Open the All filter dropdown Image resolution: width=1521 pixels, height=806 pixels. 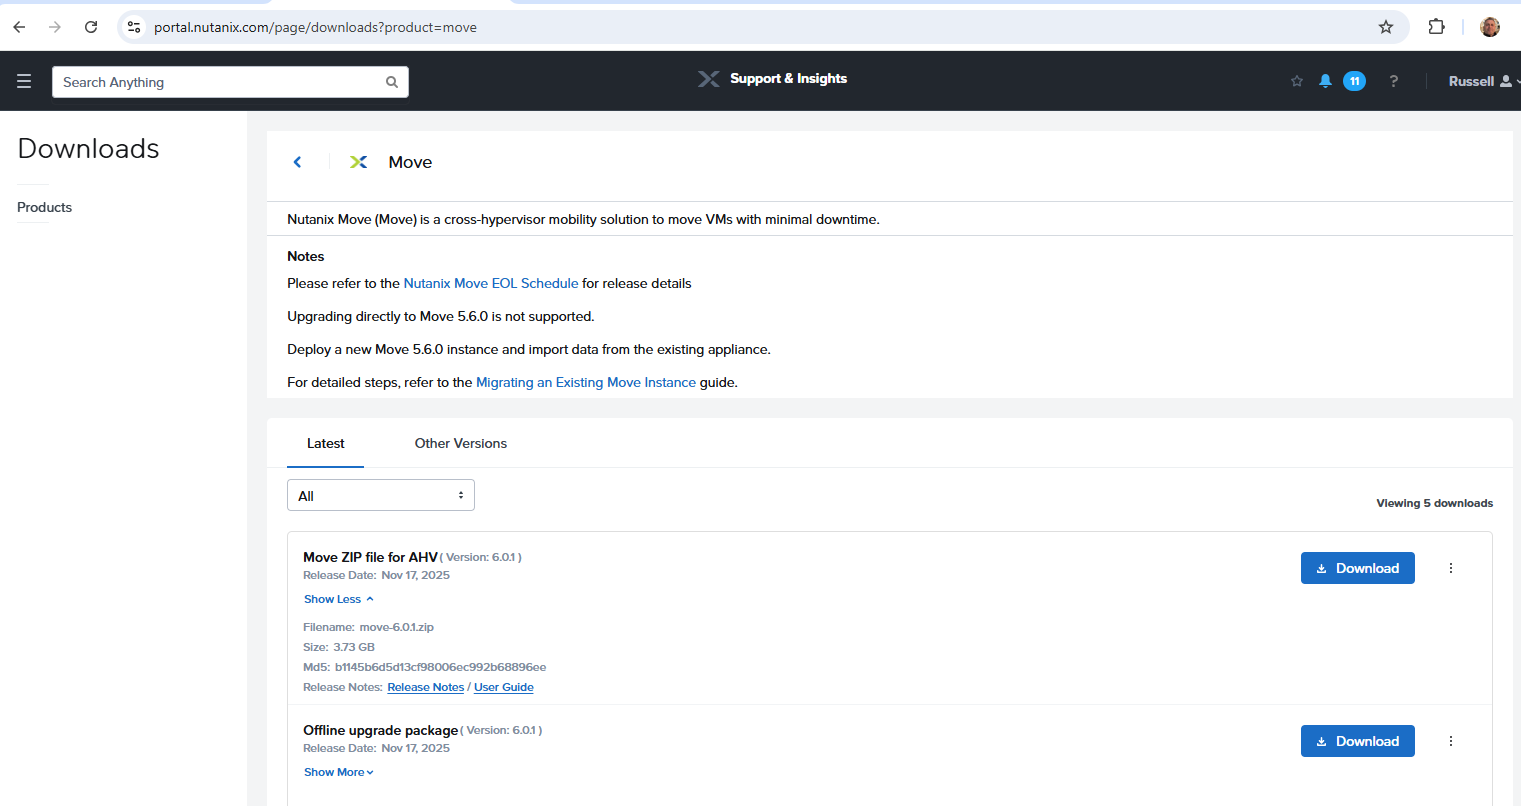[x=380, y=496]
